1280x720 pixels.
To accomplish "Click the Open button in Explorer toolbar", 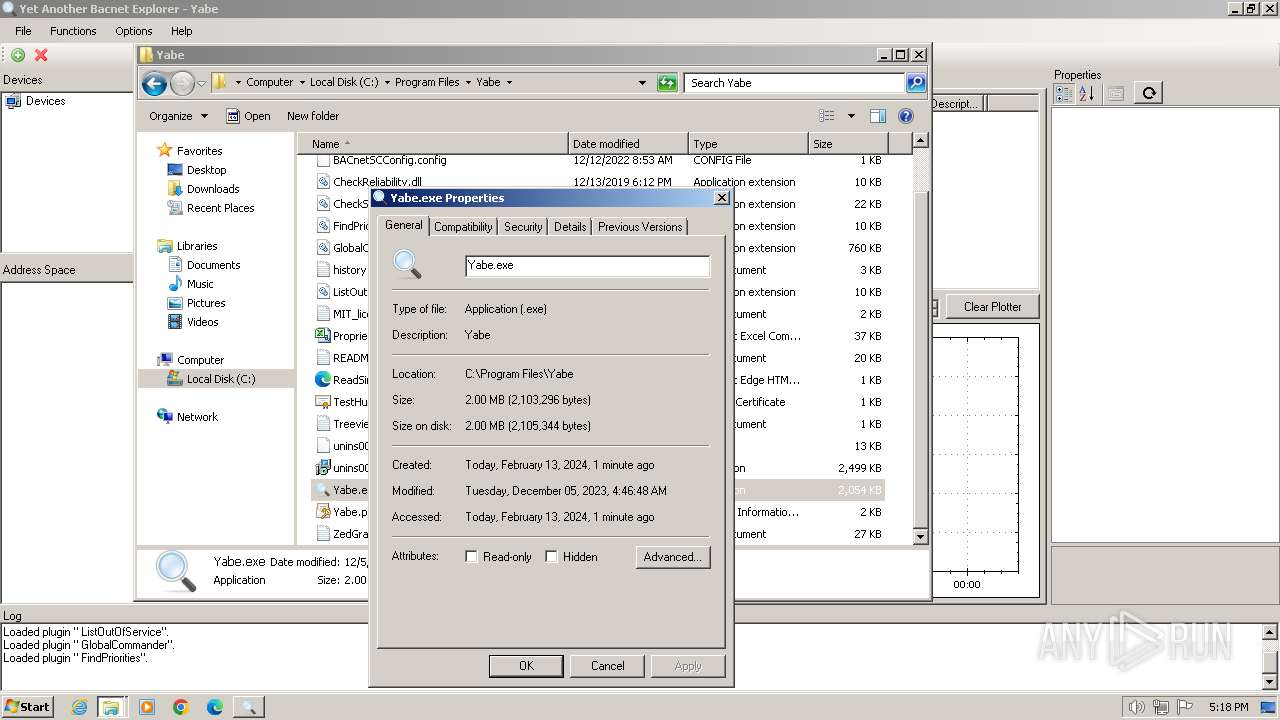I will [x=248, y=116].
